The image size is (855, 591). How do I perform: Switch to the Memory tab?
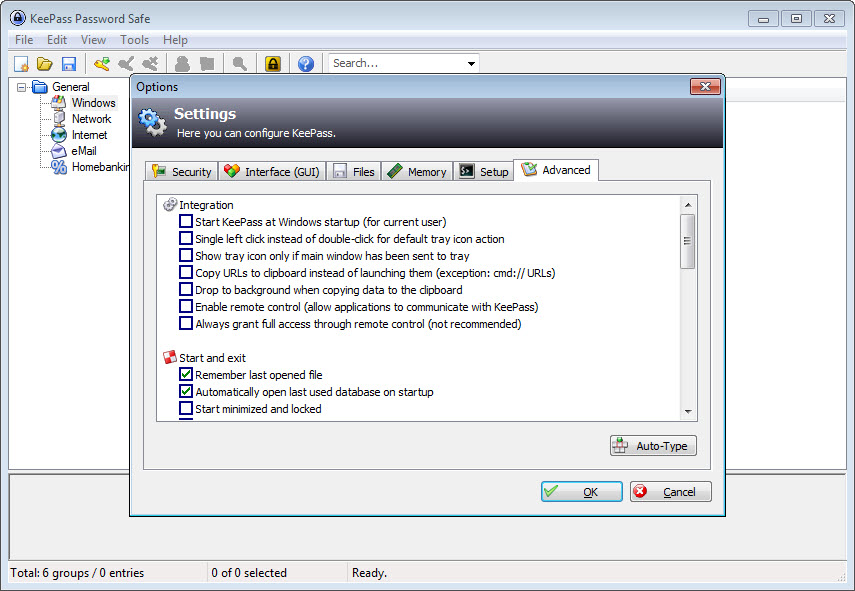417,171
